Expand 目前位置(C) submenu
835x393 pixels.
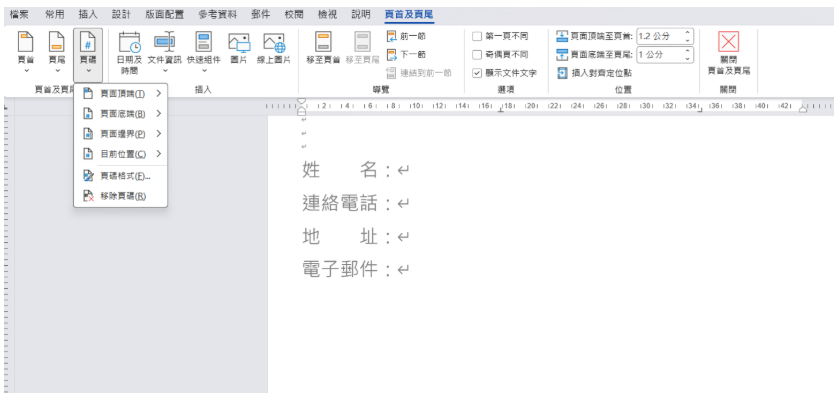pos(121,154)
